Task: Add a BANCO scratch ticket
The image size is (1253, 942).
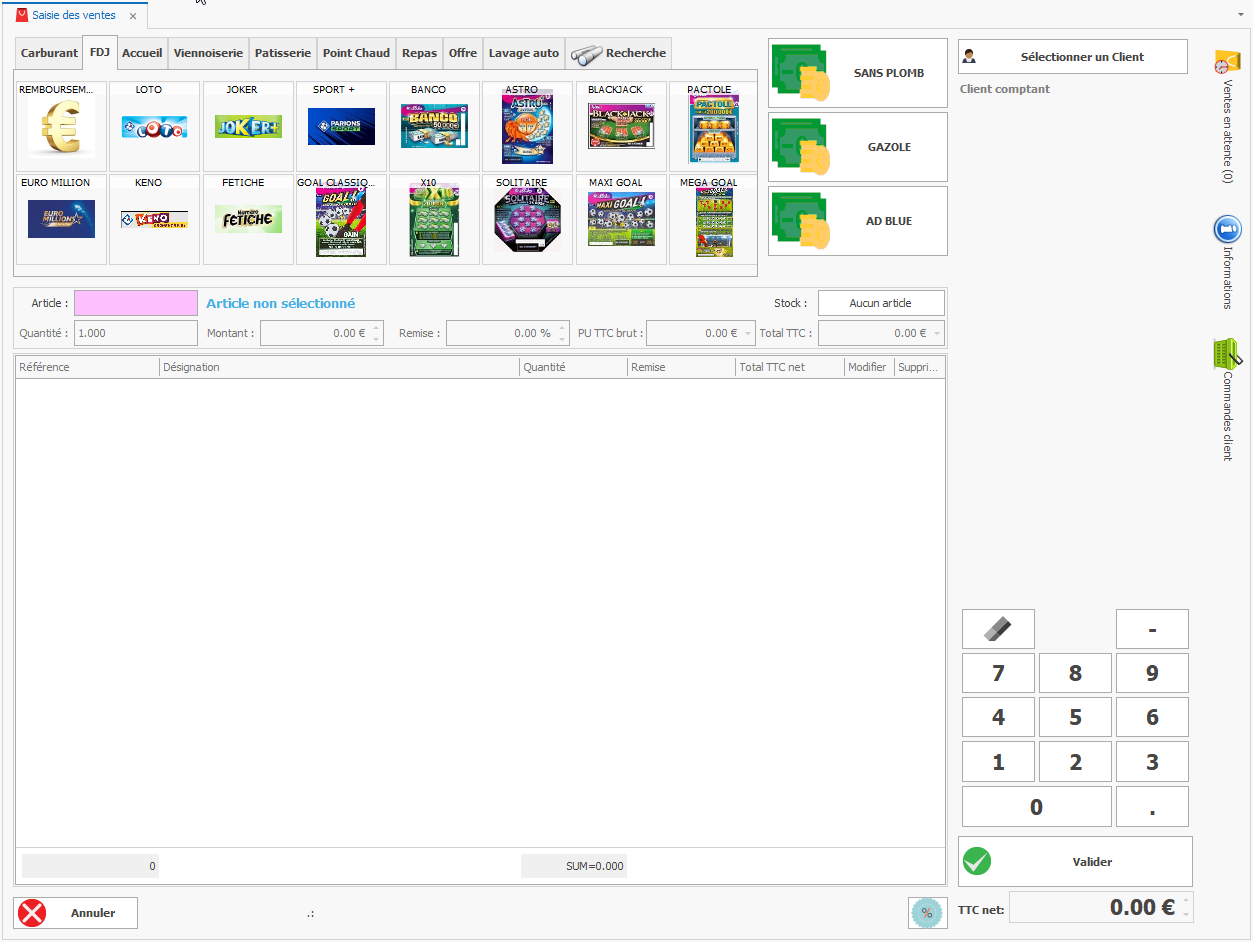Action: (434, 127)
